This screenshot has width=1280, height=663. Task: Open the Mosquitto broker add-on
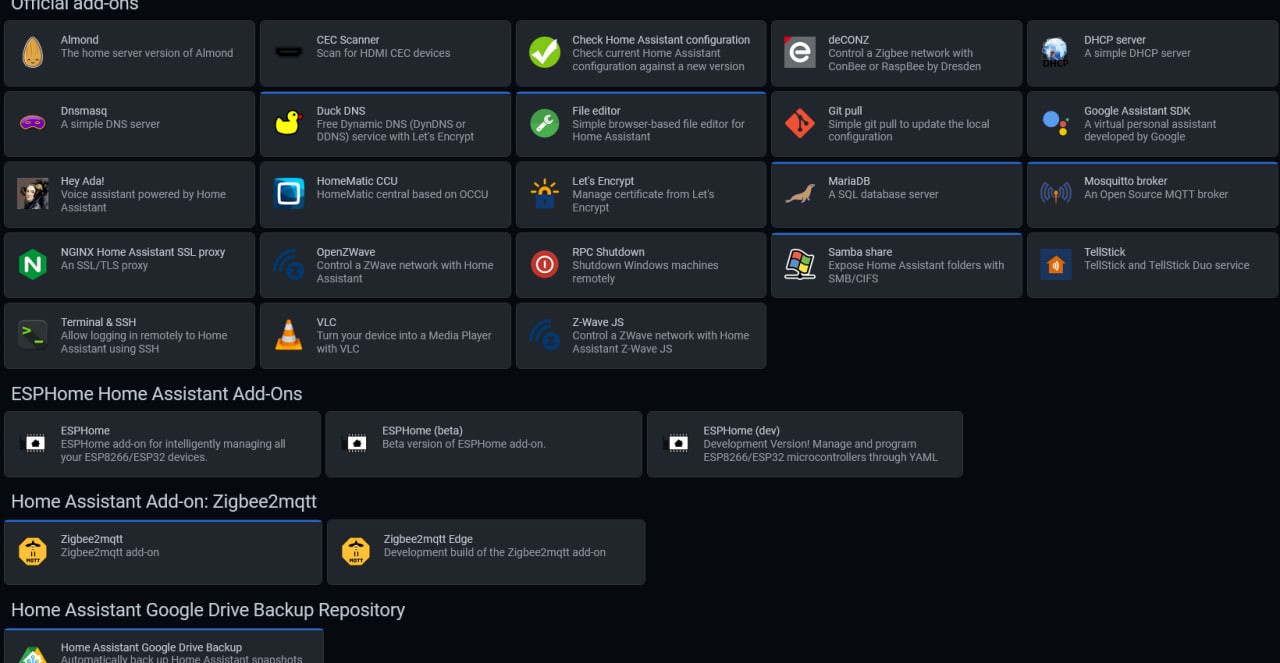coord(1152,194)
